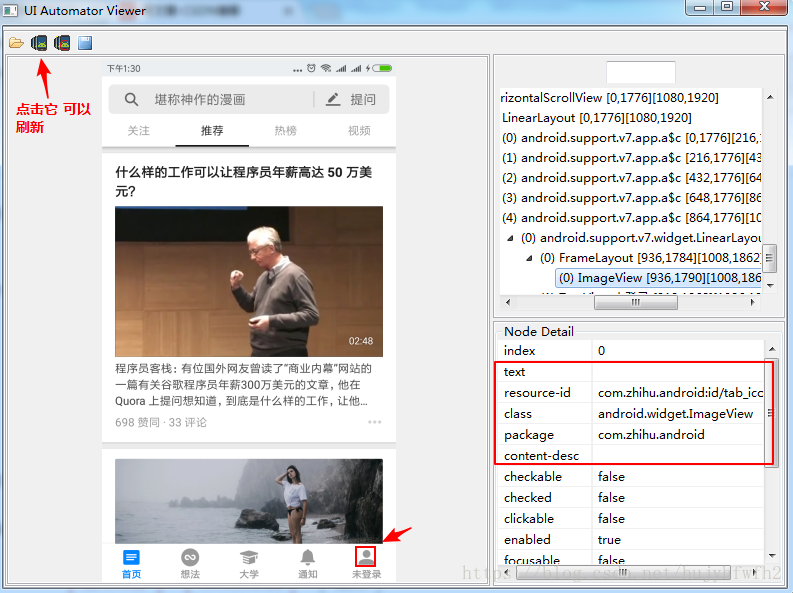Select tree node (1) android.support.v7.app.a$c
The image size is (793, 593).
[x=631, y=158]
